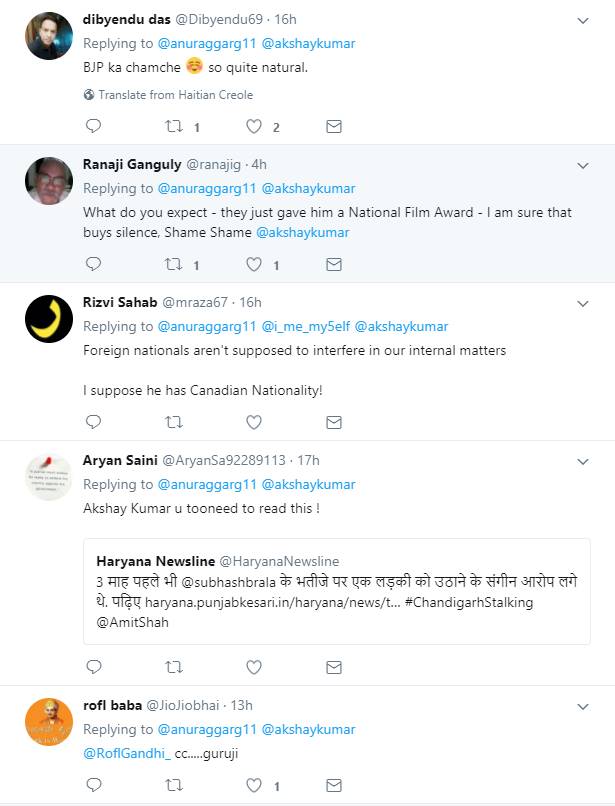Send Ranaji Ganguly's tweet via direct message
This screenshot has width=615, height=806.
click(334, 264)
